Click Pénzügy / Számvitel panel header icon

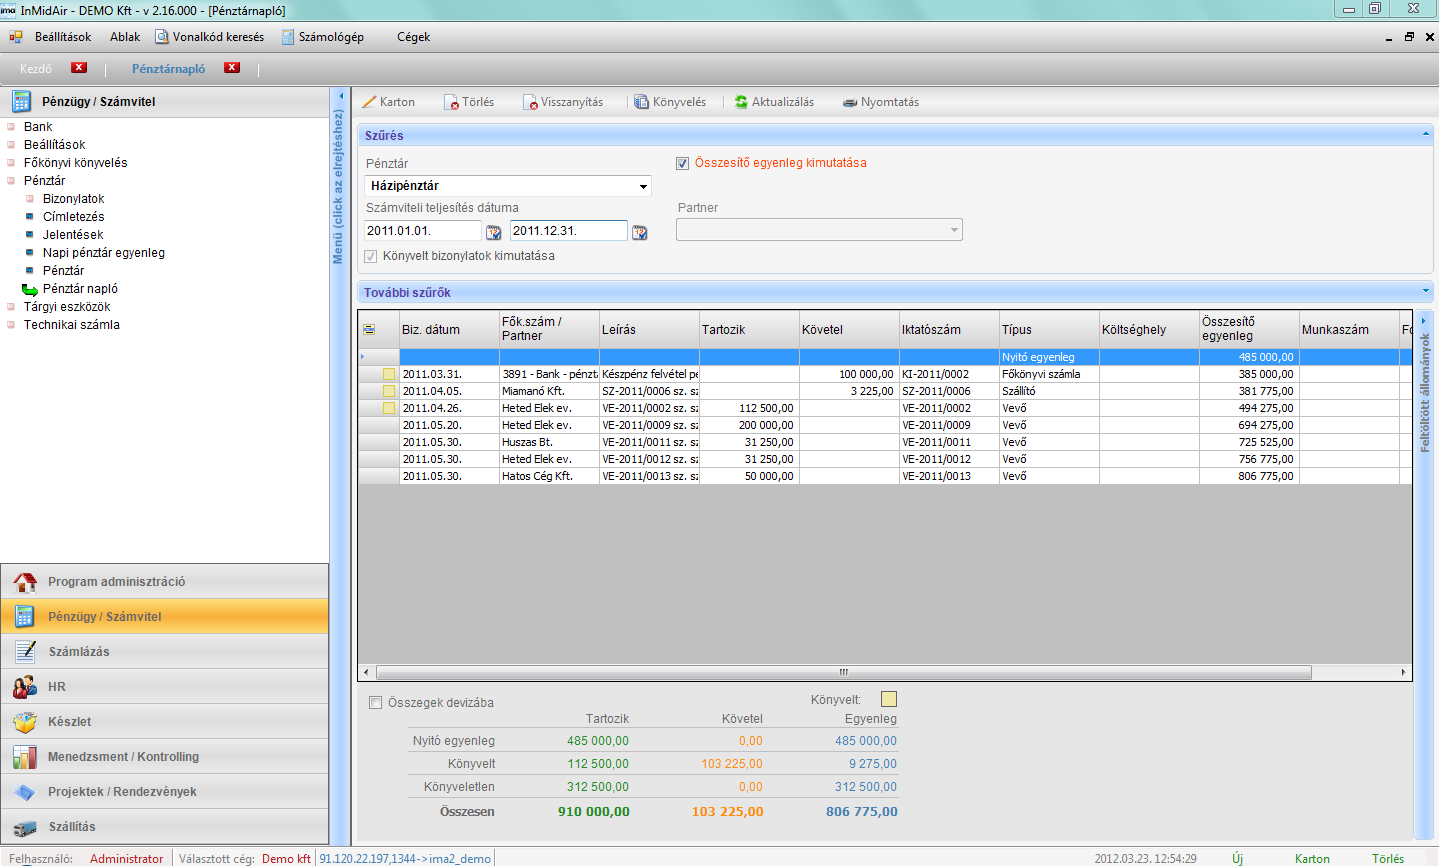[x=21, y=101]
